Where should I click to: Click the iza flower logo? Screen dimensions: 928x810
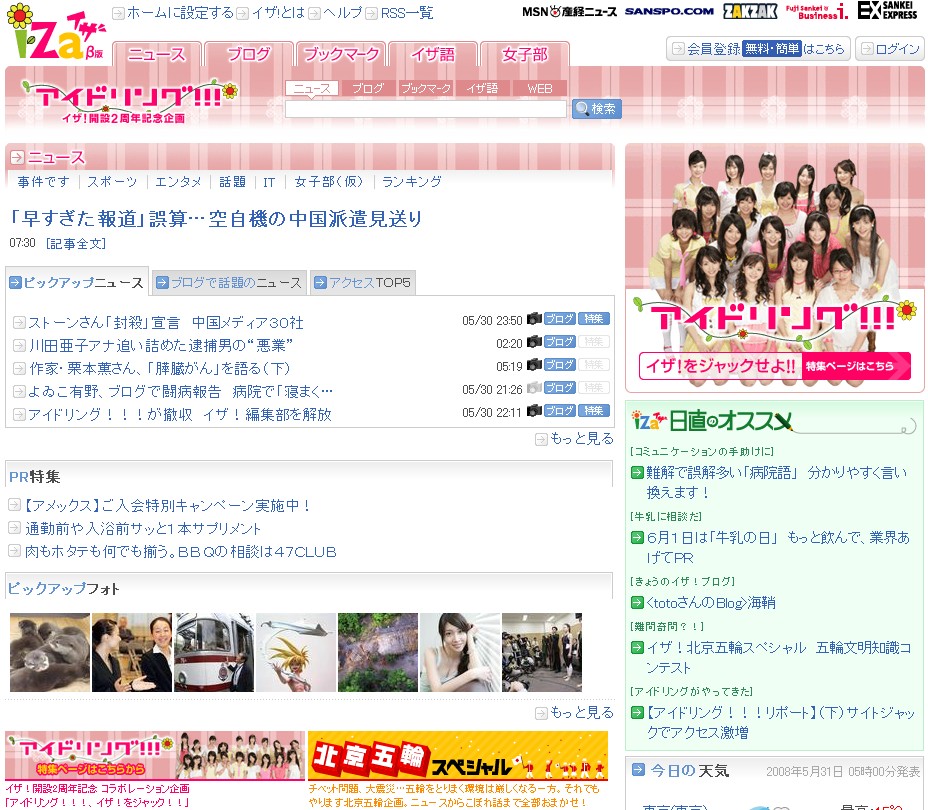[56, 31]
